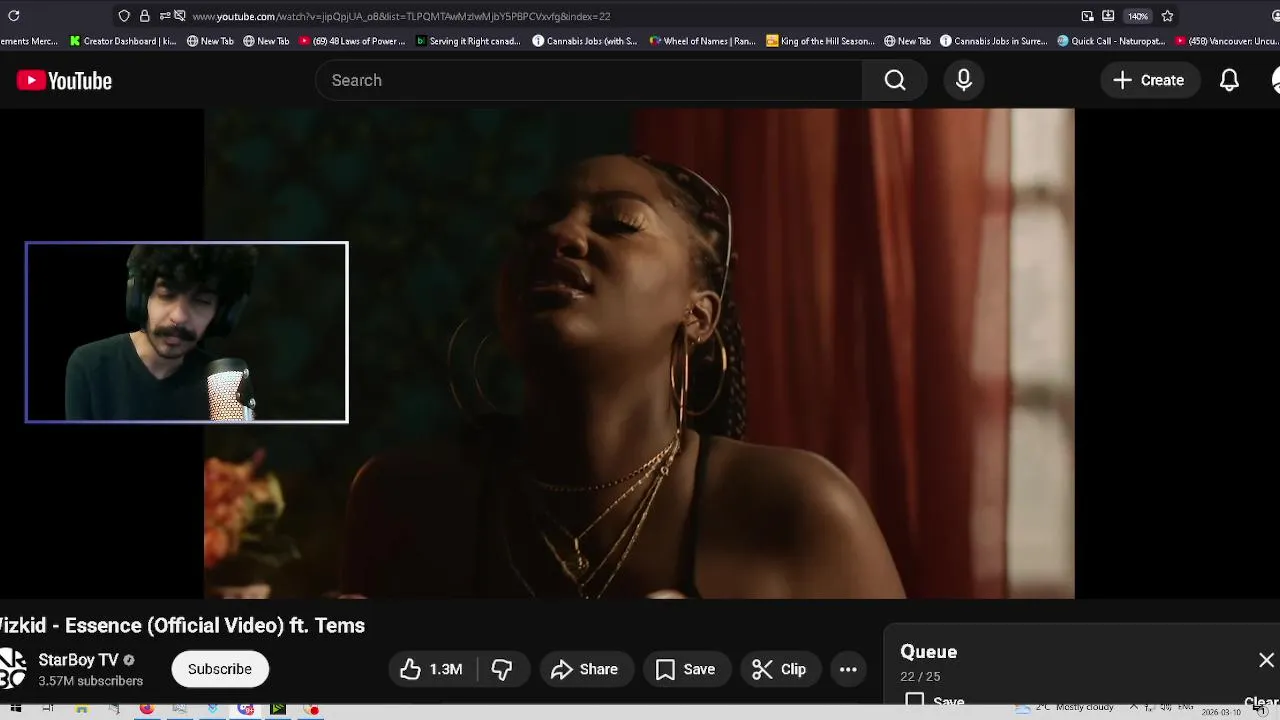Click the 140% zoom level indicator
This screenshot has width=1280, height=720.
1138,16
